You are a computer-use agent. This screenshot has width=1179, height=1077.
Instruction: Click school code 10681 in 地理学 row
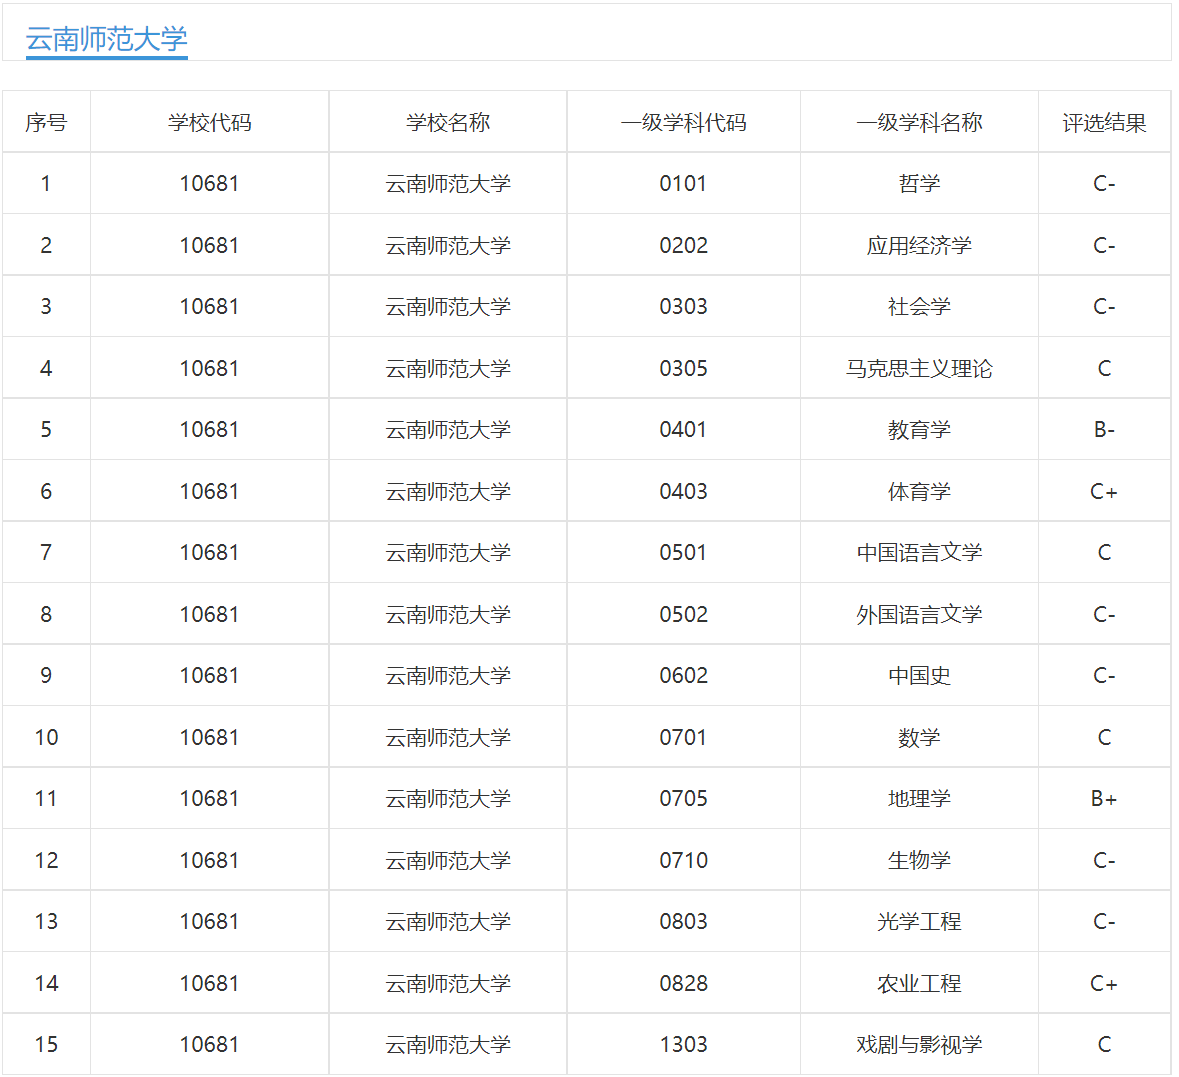tap(209, 799)
